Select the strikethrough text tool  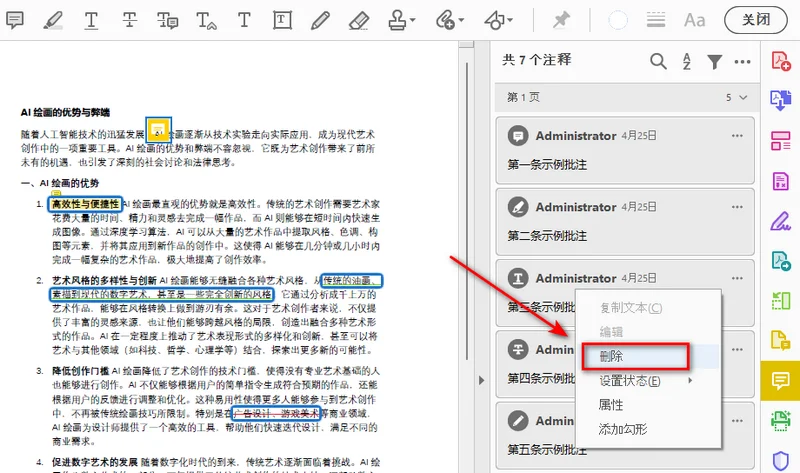tap(130, 20)
